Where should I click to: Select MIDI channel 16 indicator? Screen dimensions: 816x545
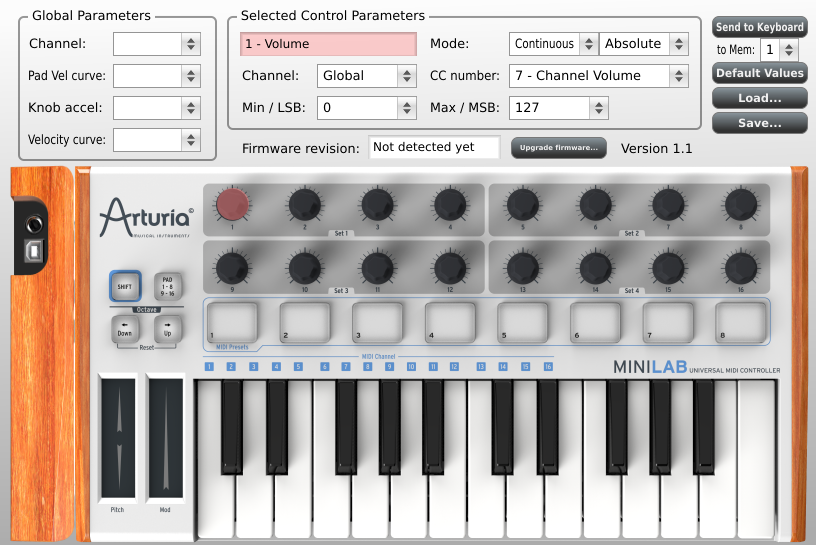click(x=548, y=366)
